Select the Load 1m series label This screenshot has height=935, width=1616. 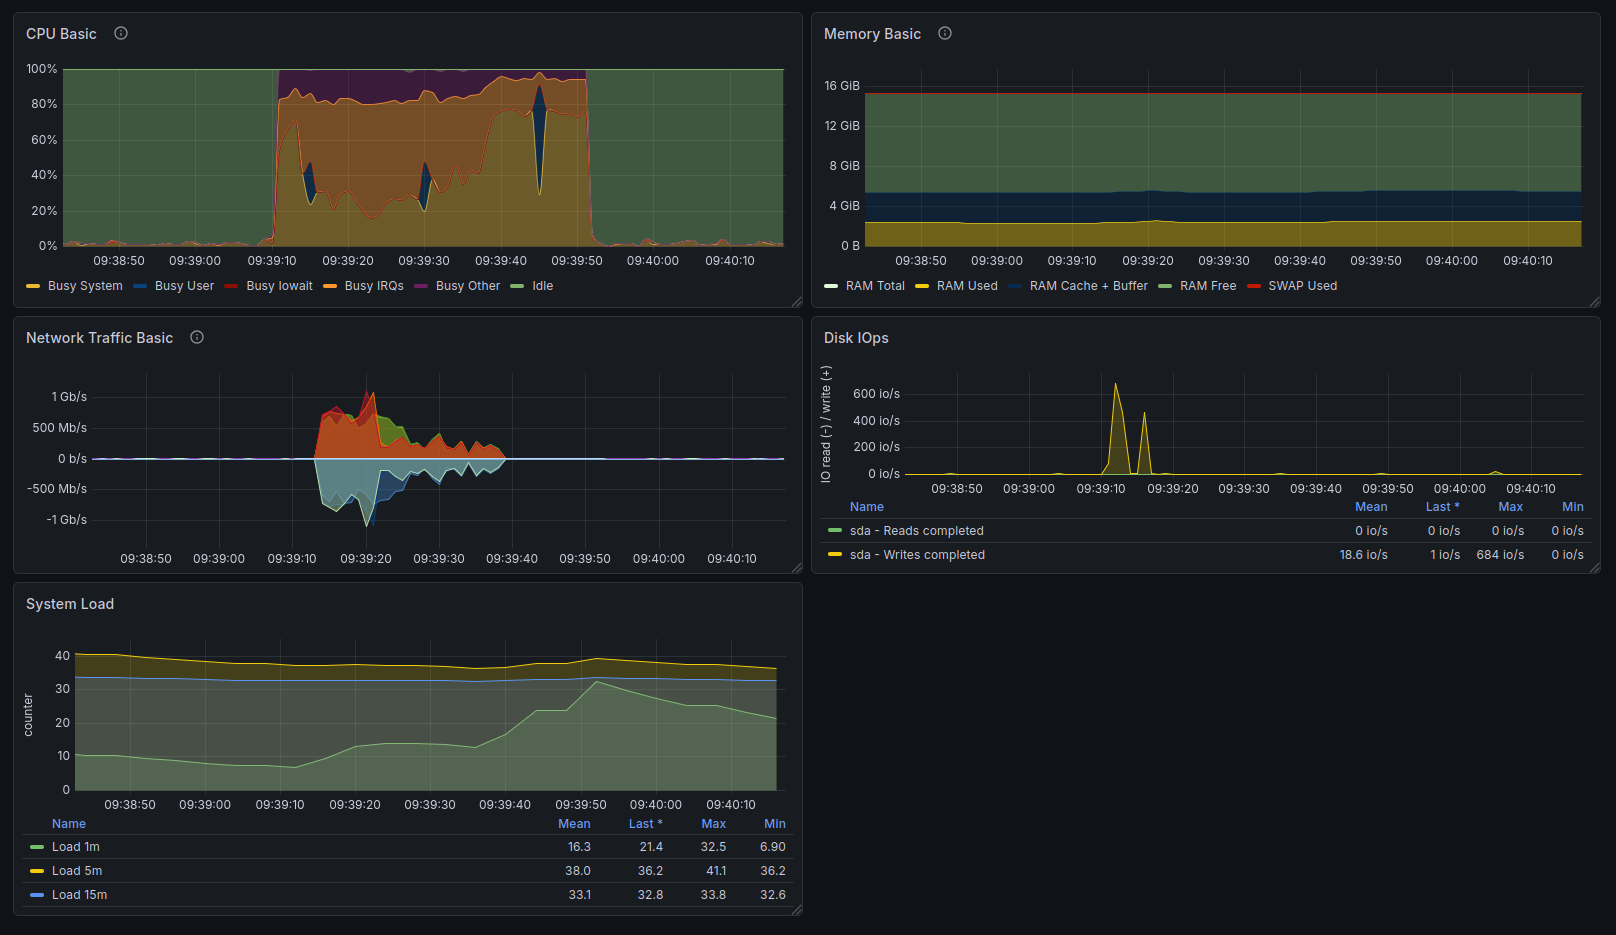point(76,847)
